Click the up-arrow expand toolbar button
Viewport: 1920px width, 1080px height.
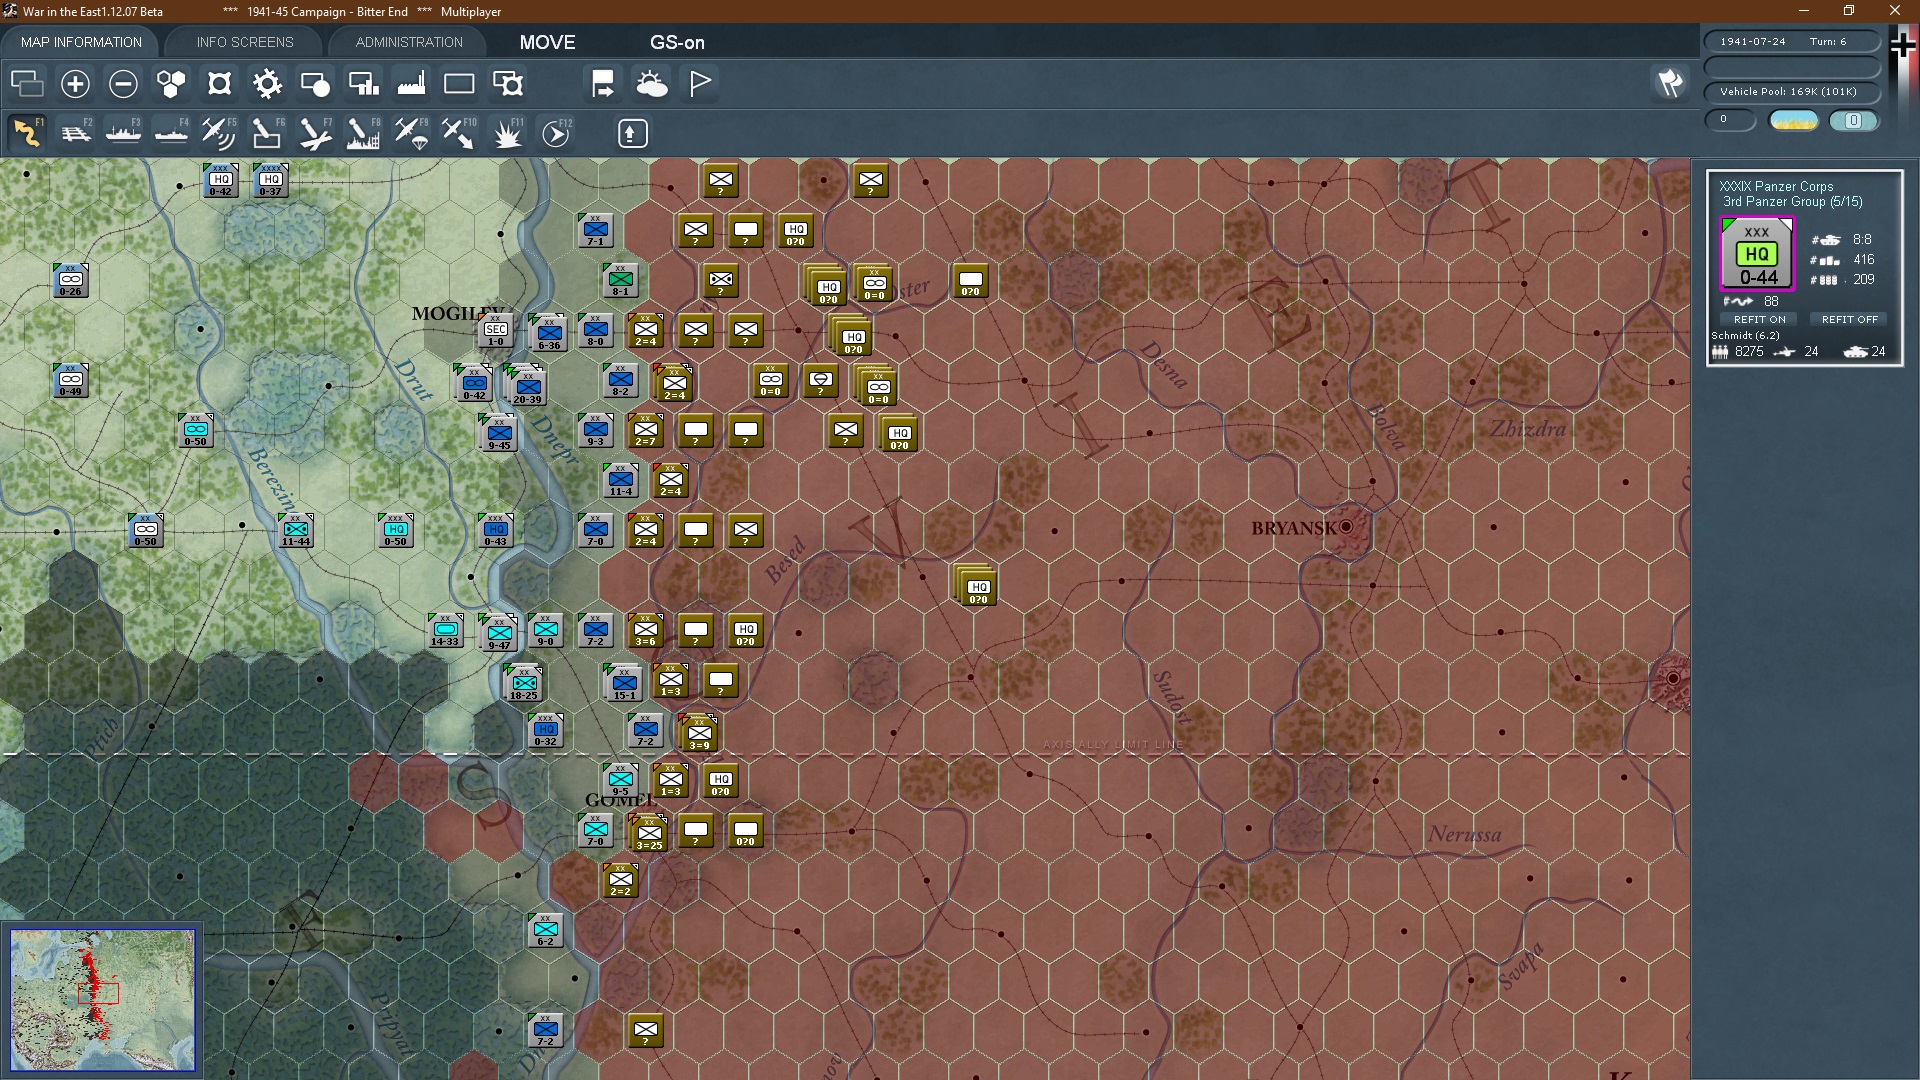[632, 133]
